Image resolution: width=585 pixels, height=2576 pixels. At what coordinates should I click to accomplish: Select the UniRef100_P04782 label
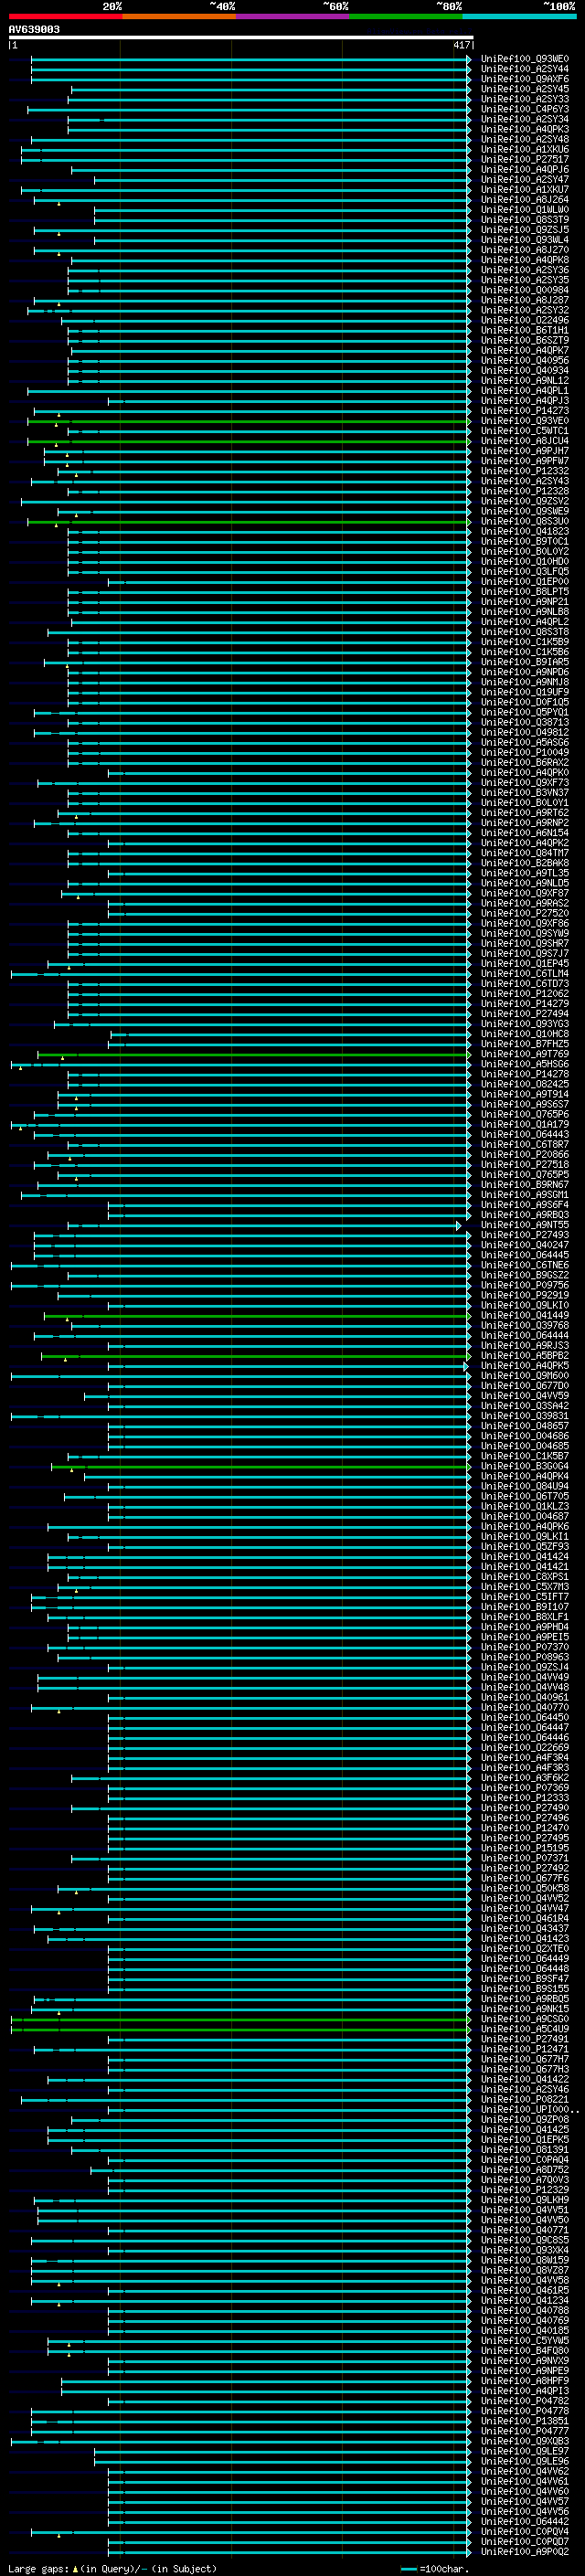tap(524, 2401)
